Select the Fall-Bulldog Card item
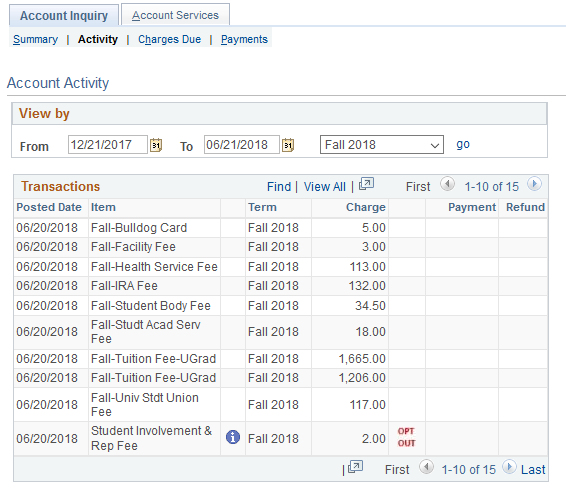Screen dimensions: 566x494 click(139, 228)
